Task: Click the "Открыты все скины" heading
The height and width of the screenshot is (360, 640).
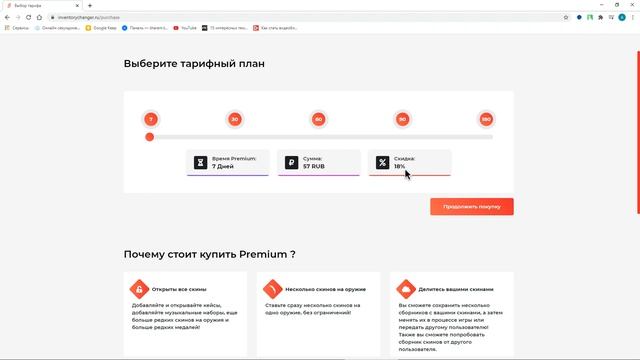Action: point(179,289)
